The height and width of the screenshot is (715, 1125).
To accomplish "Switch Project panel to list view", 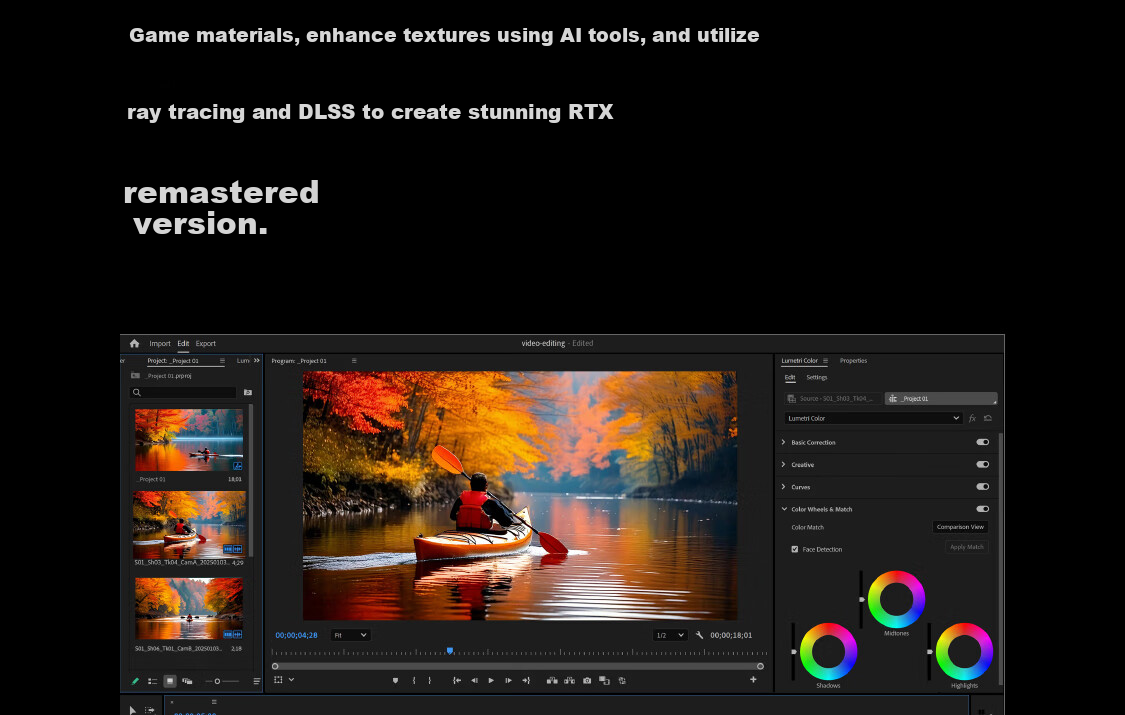I will coord(152,681).
